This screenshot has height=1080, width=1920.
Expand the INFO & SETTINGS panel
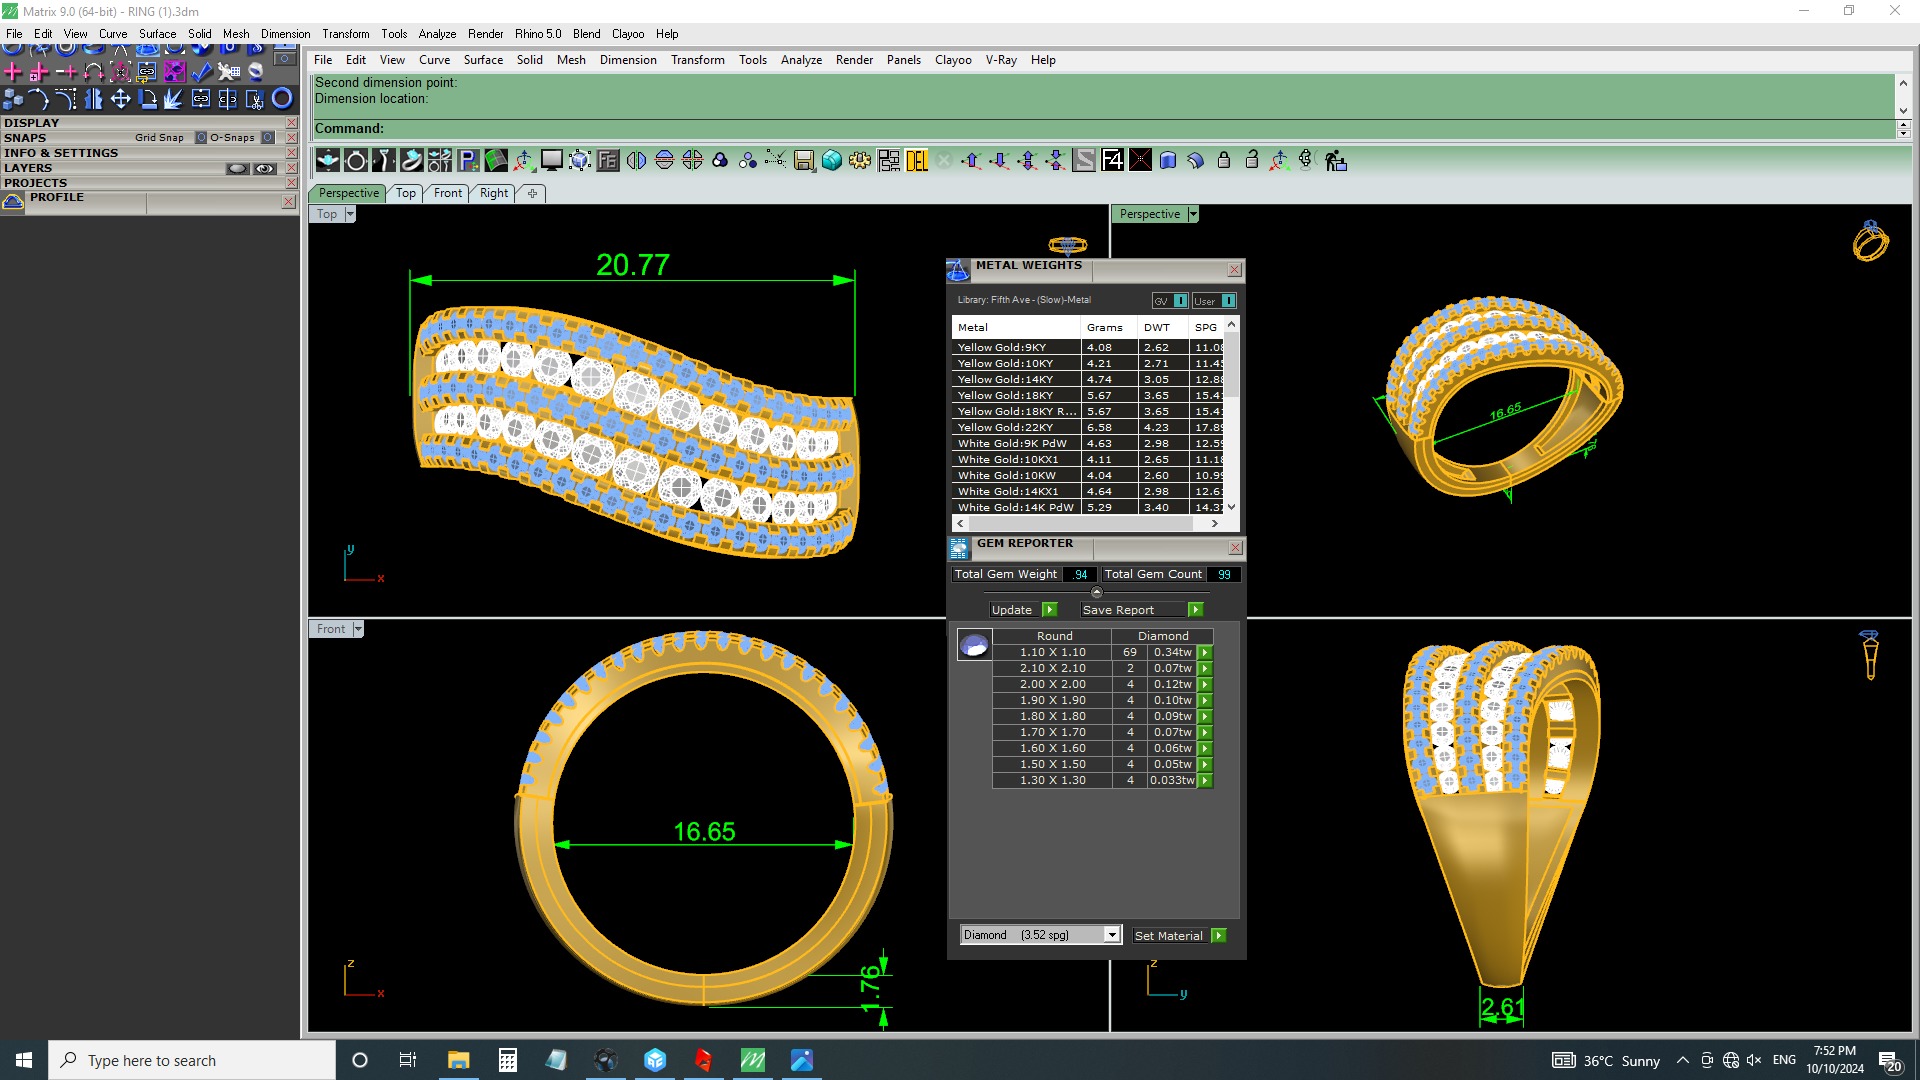pyautogui.click(x=61, y=153)
